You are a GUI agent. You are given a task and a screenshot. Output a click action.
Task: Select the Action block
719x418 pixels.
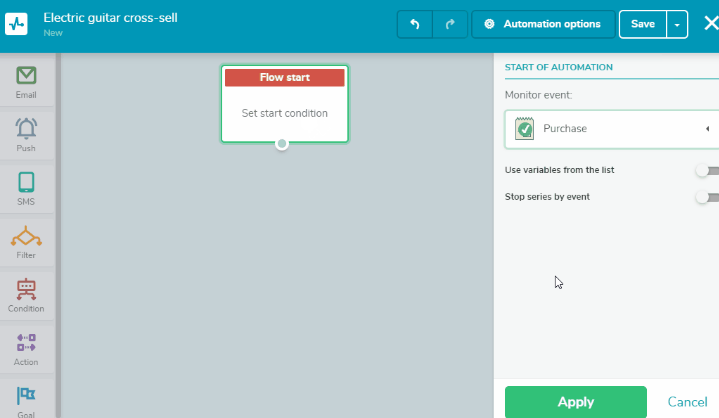pos(26,349)
